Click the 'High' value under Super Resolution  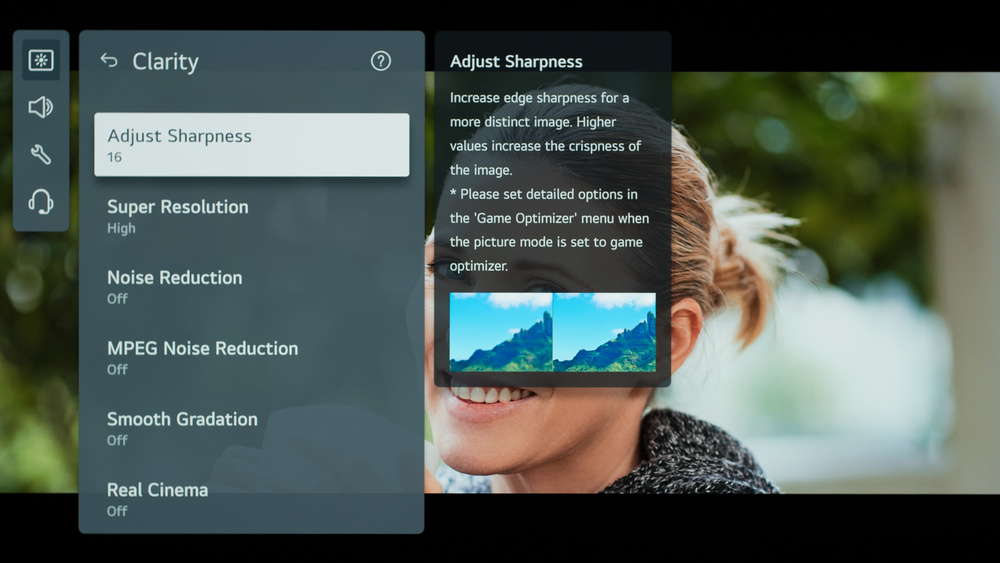121,229
